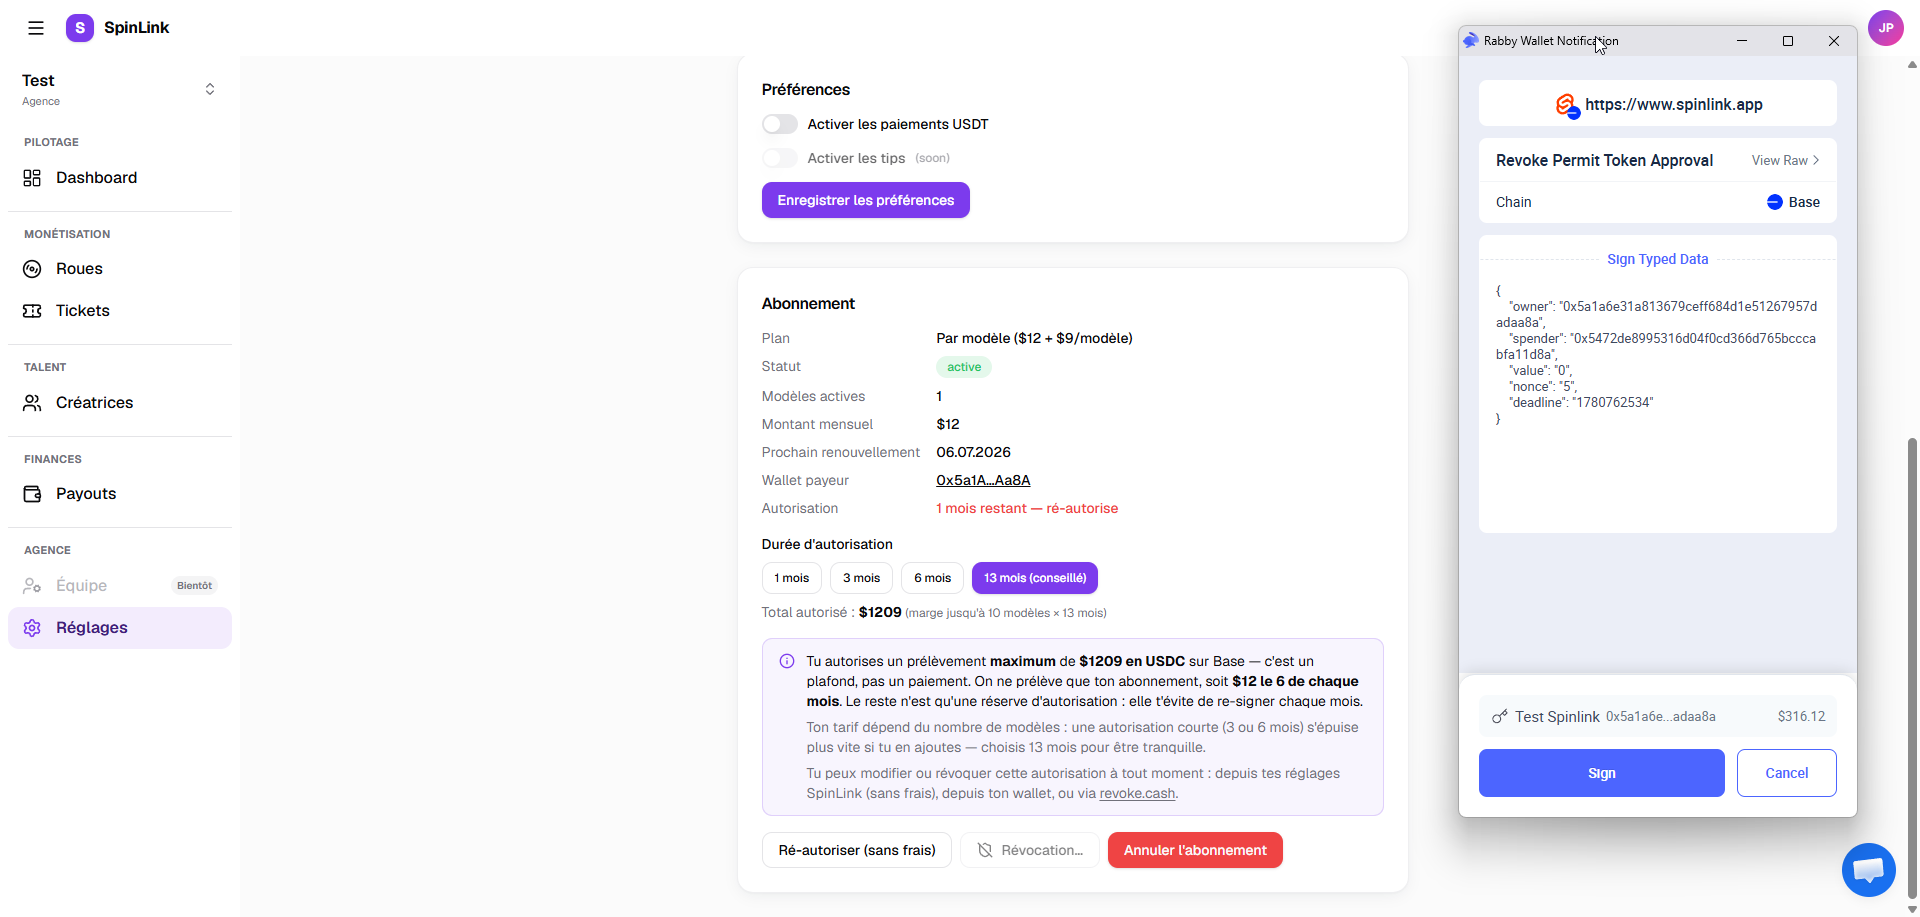1920x917 pixels.
Task: Click the page vertical scrollbar thumb
Action: [x=1912, y=668]
